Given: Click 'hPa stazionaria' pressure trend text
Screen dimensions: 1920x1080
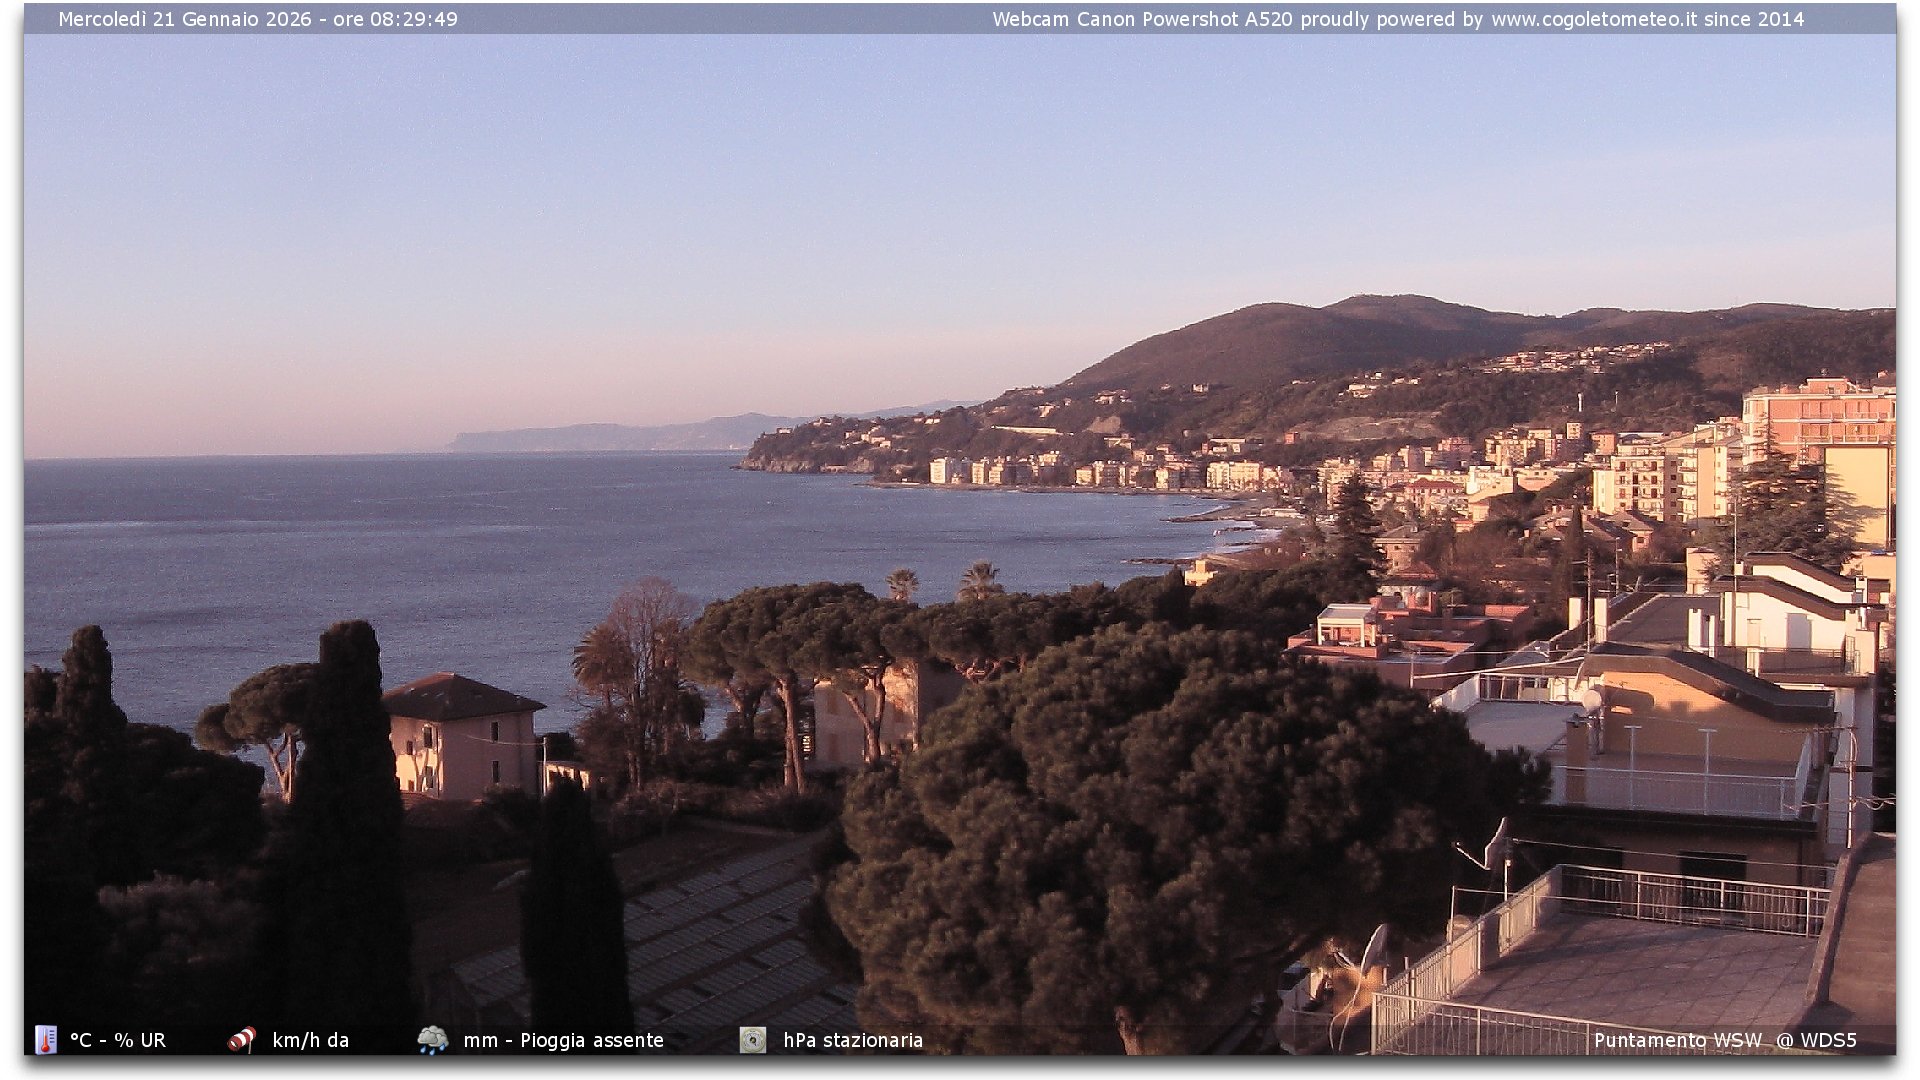Looking at the screenshot, I should coord(852,1040).
